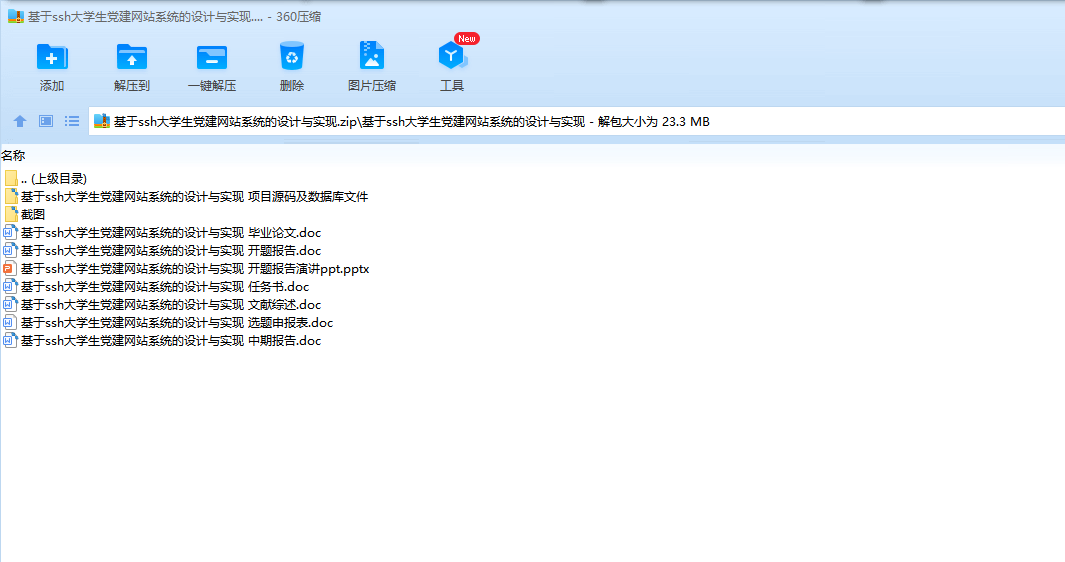This screenshot has width=1065, height=562.
Task: Click the 解压到 (Extract to) icon
Action: (x=132, y=57)
